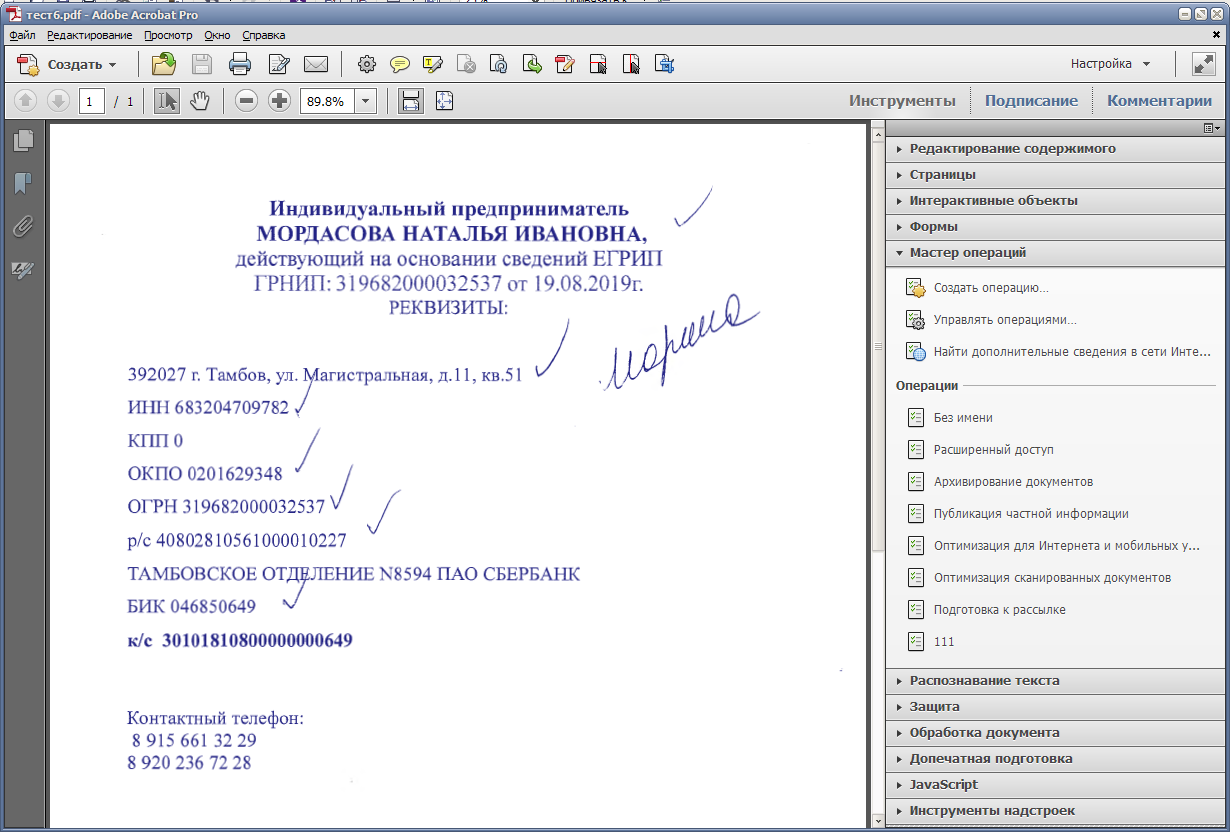1230x832 pixels.
Task: Send file by email envelope icon
Action: coord(316,65)
